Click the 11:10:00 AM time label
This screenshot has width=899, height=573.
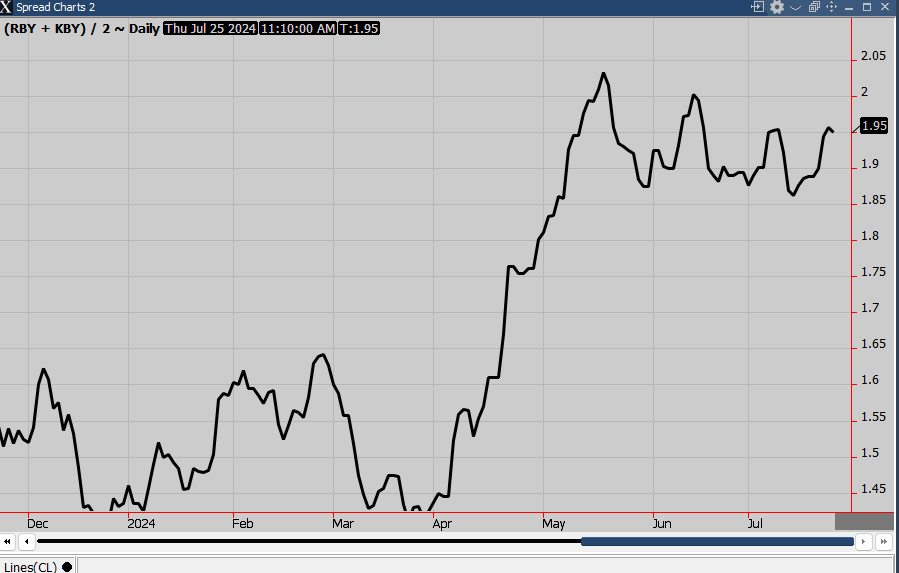click(298, 29)
